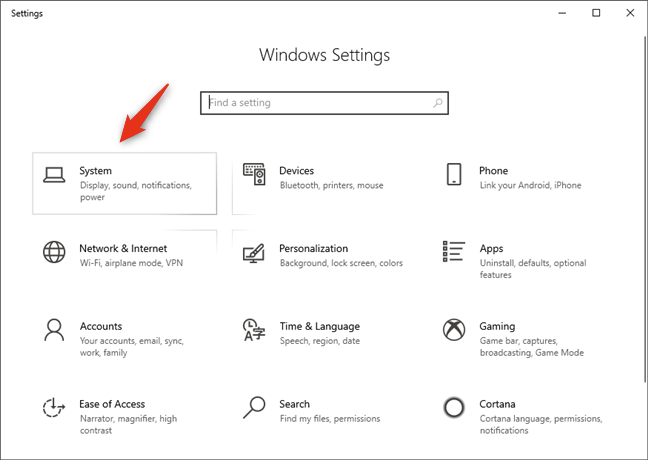Click 'Wi-Fi, airplane mode, VPN' description
The image size is (648, 460).
(131, 263)
